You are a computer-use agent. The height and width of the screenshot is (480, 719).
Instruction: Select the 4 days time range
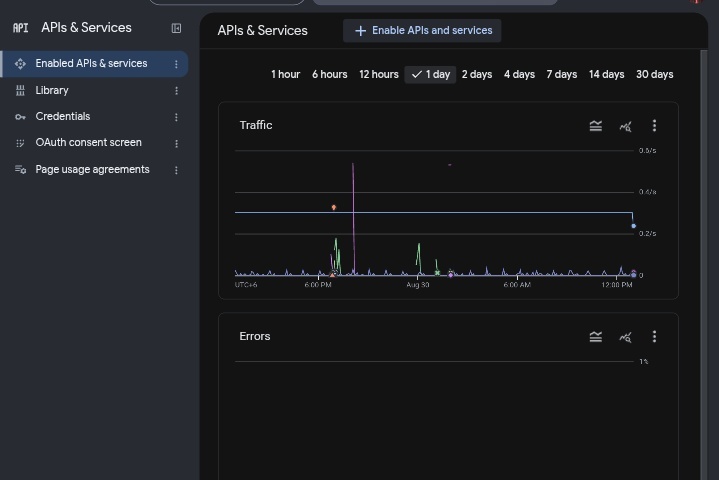pos(519,74)
